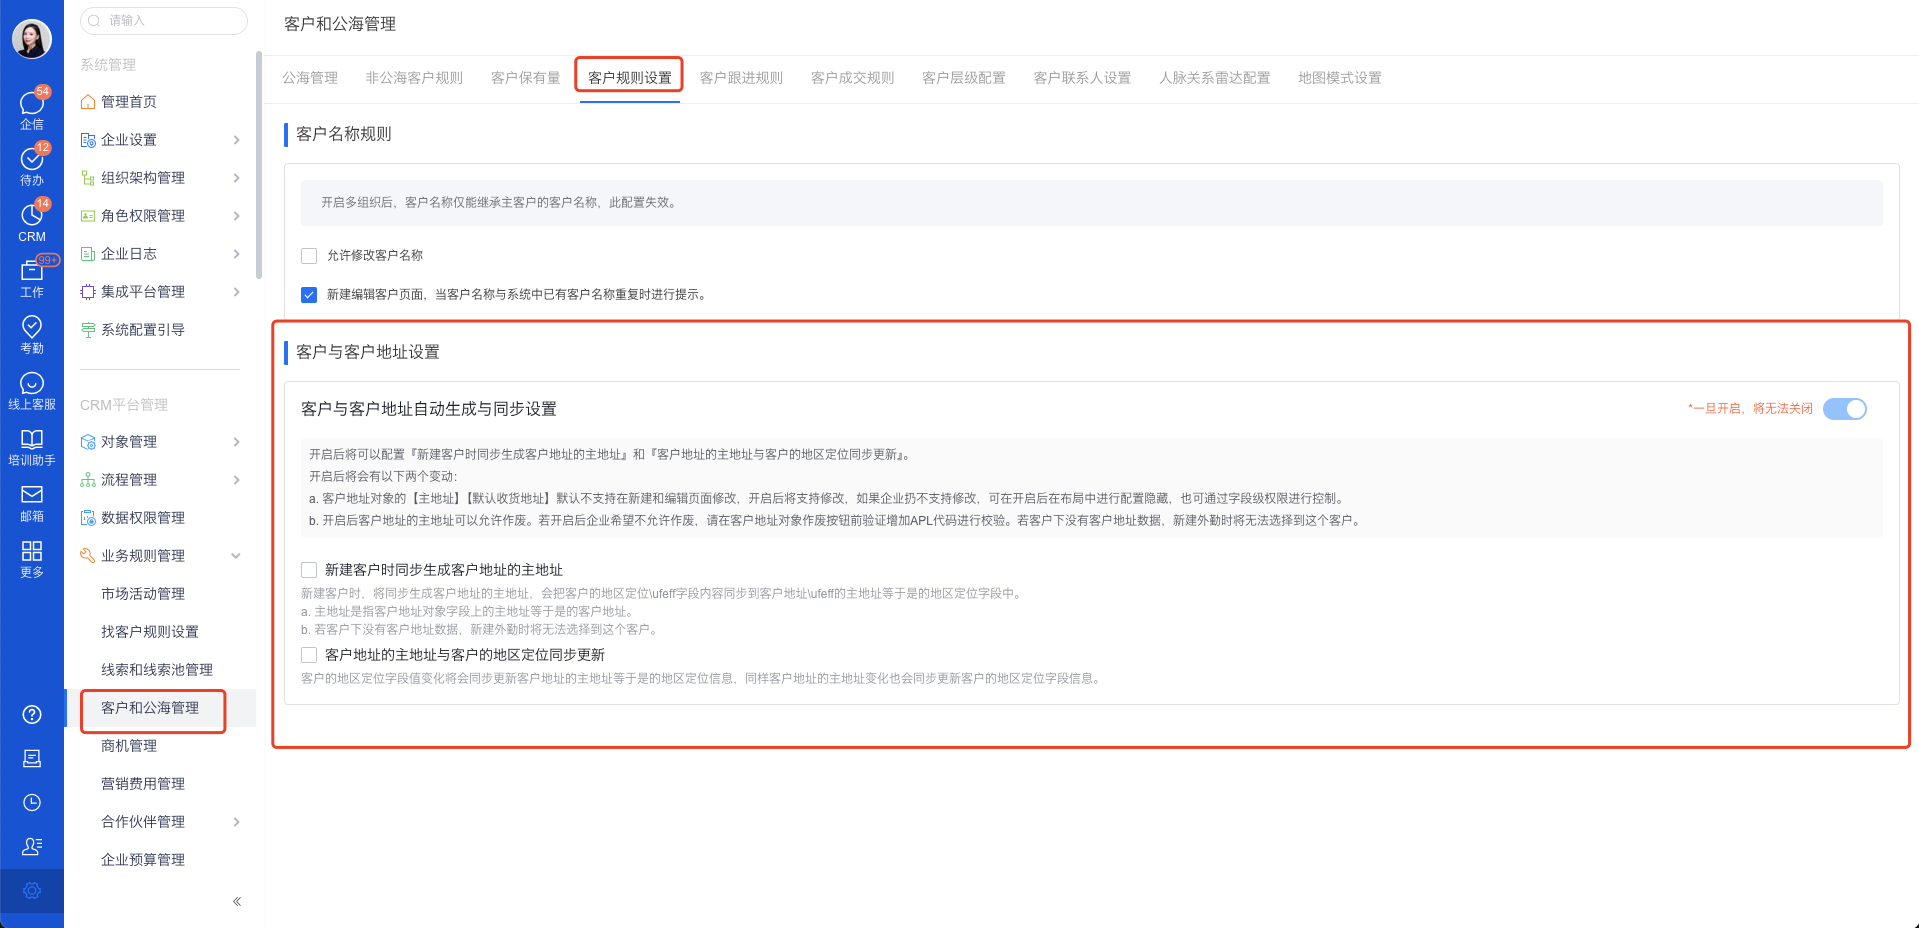
Task: Enable 允许修改客户名称 checkbox
Action: 309,255
